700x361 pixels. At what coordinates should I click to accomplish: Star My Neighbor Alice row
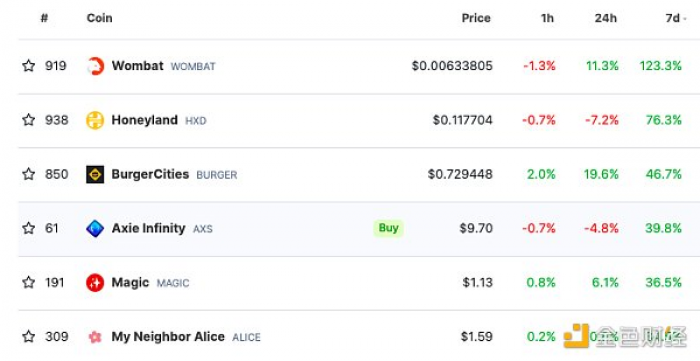tap(29, 336)
